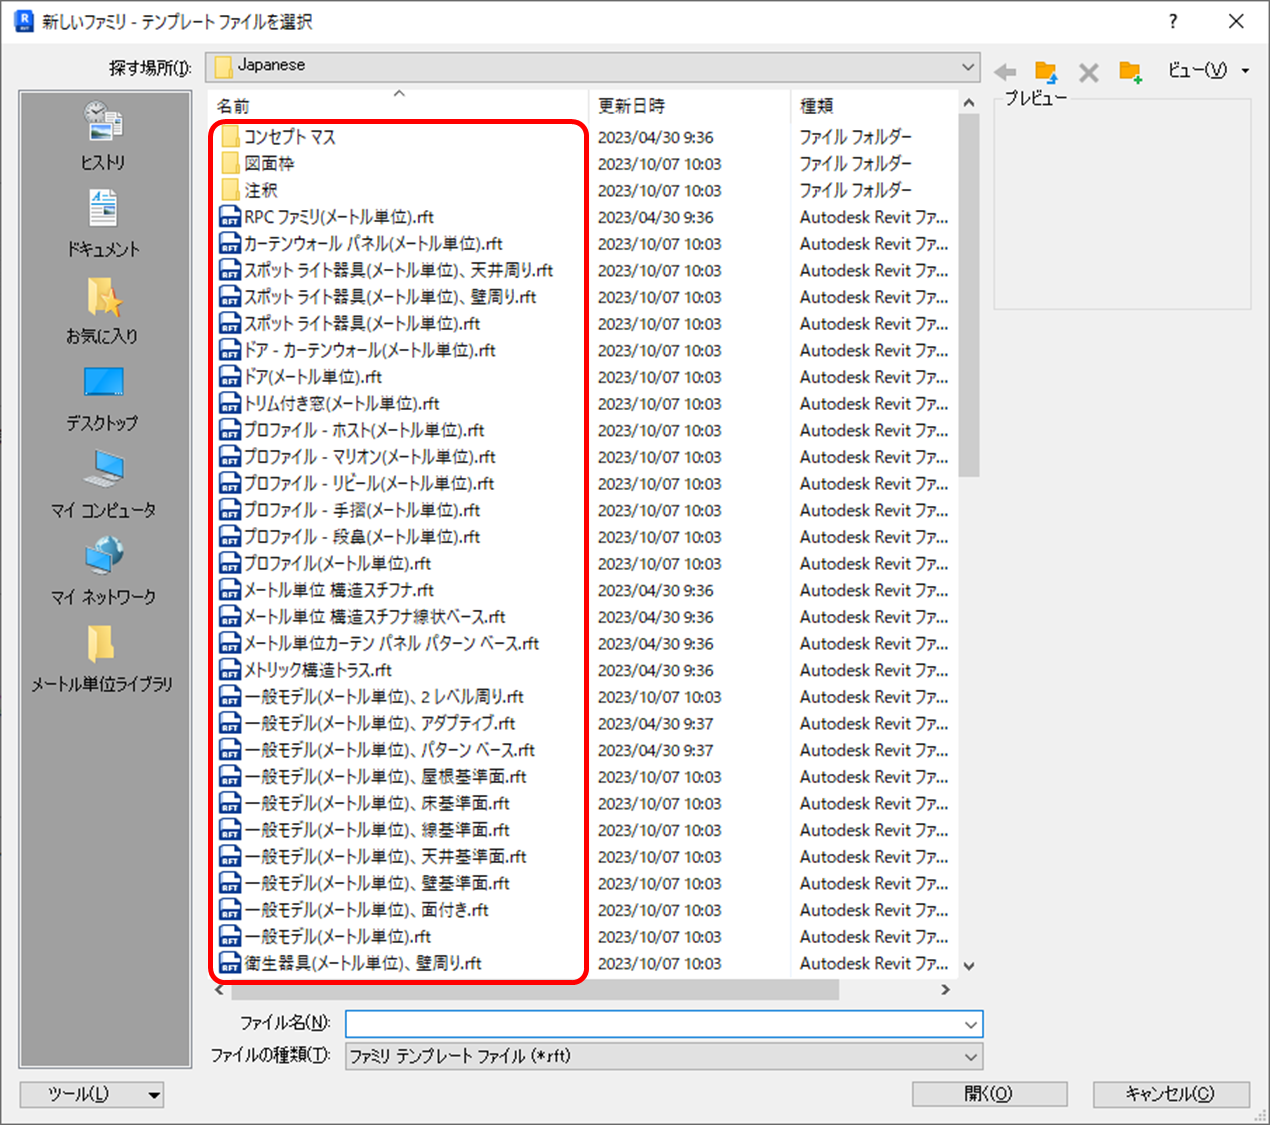Click the horizontal scrollbar right arrow

pyautogui.click(x=946, y=990)
